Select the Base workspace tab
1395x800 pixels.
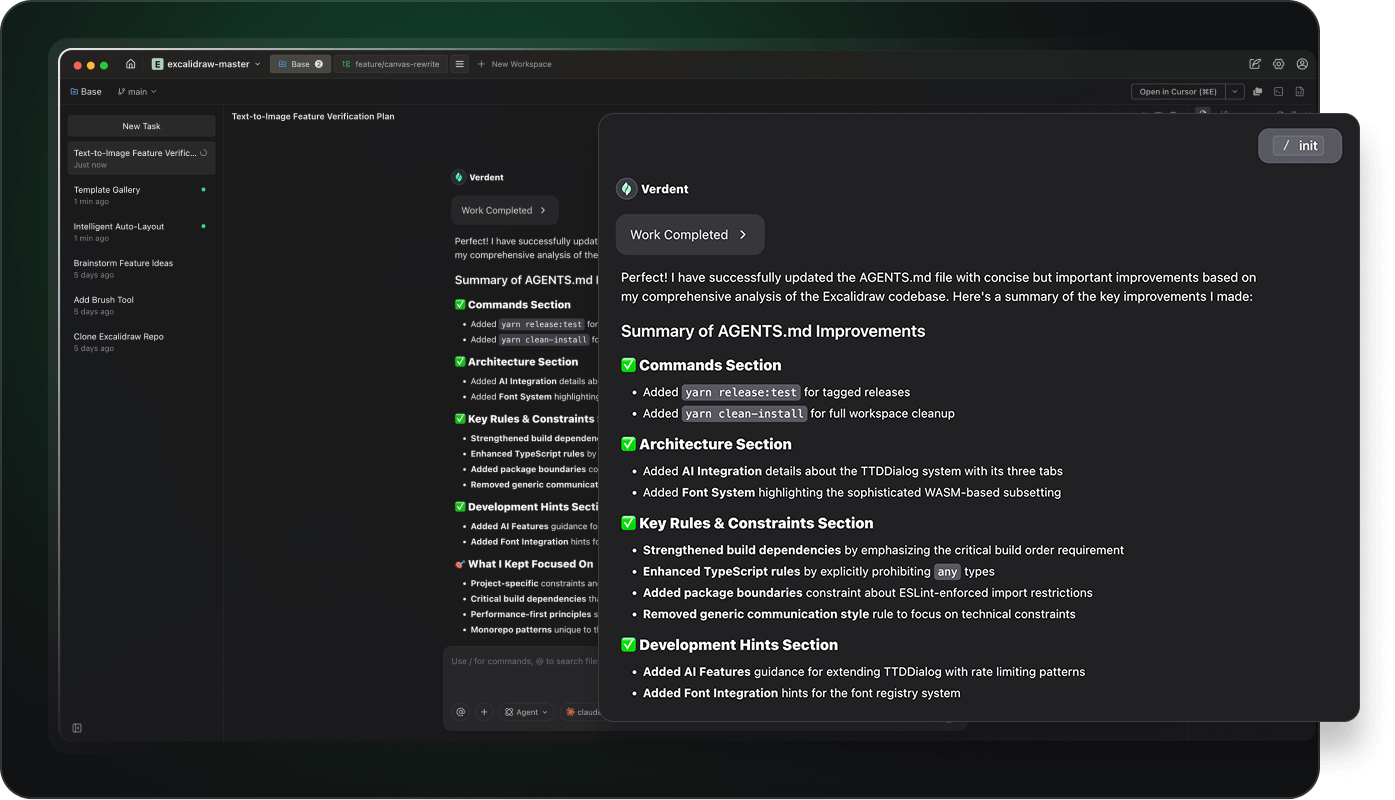300,63
